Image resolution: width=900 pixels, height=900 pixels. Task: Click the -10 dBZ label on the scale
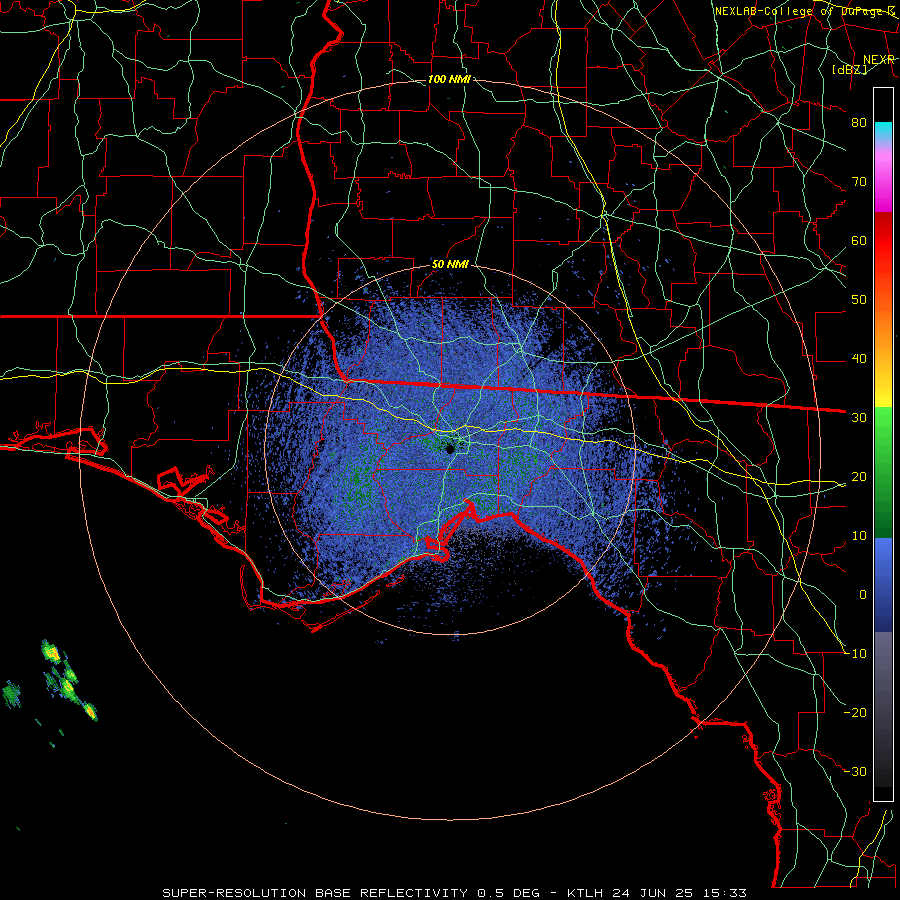[x=856, y=653]
